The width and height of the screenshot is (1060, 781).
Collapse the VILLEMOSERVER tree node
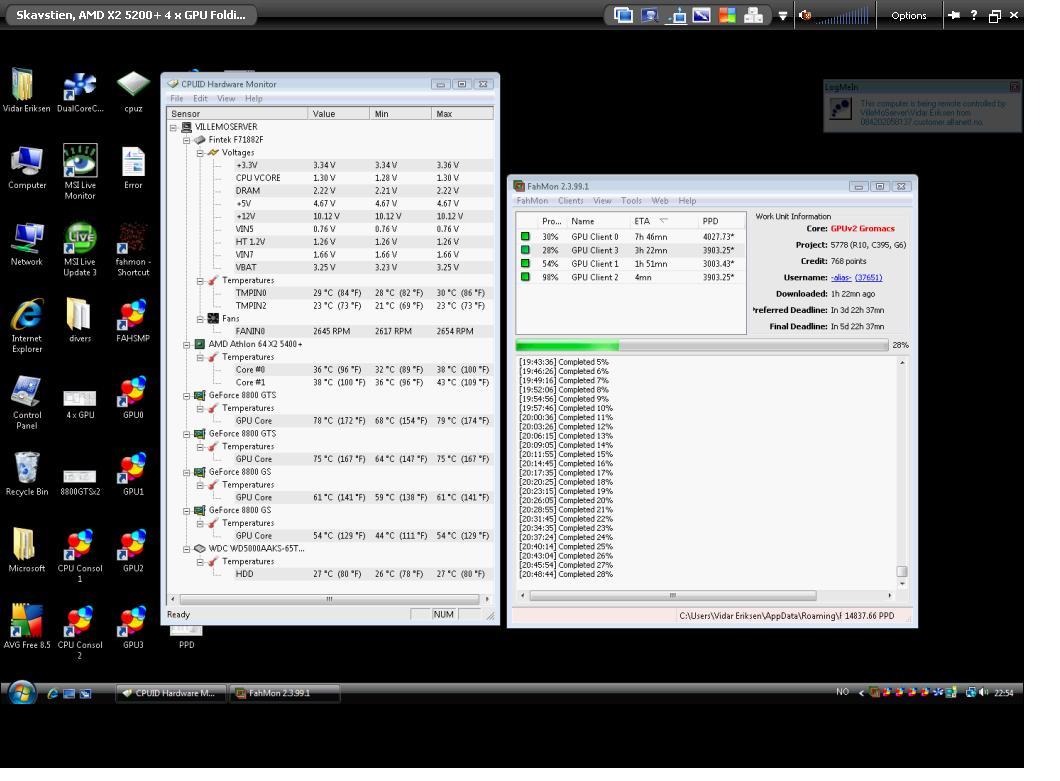[173, 127]
